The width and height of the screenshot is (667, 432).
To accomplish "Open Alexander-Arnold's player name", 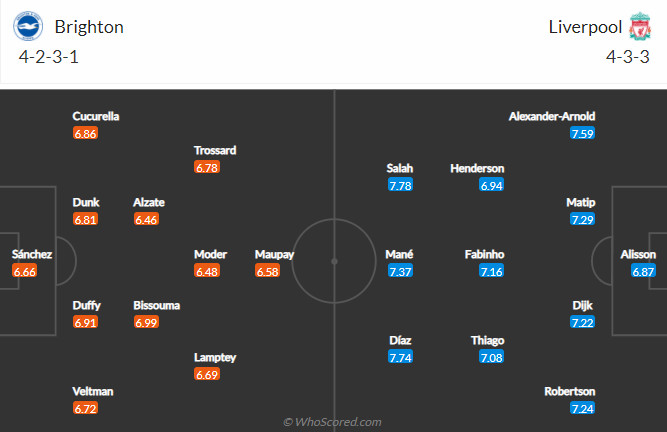I will 552,117.
